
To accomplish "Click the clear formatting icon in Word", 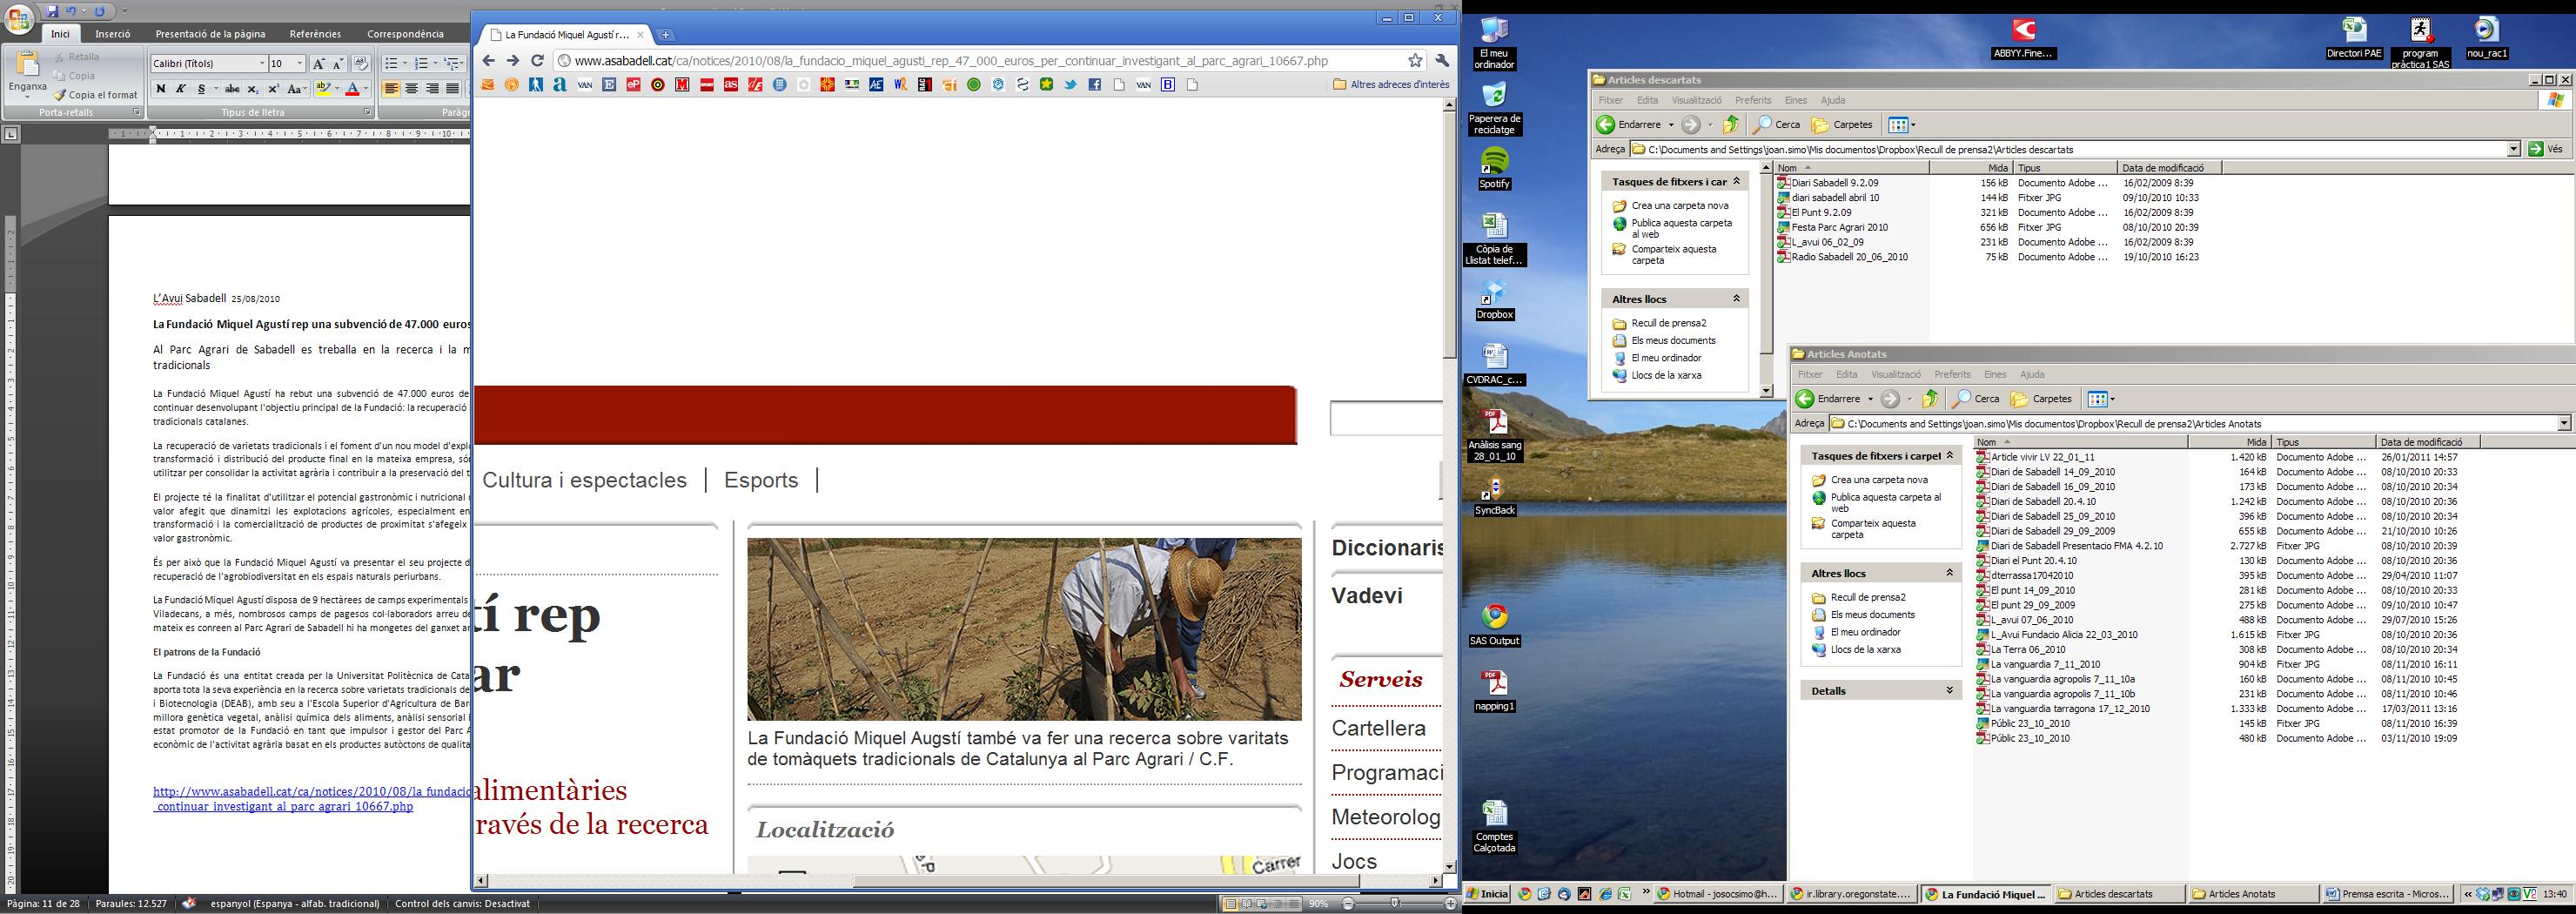I will (x=361, y=64).
